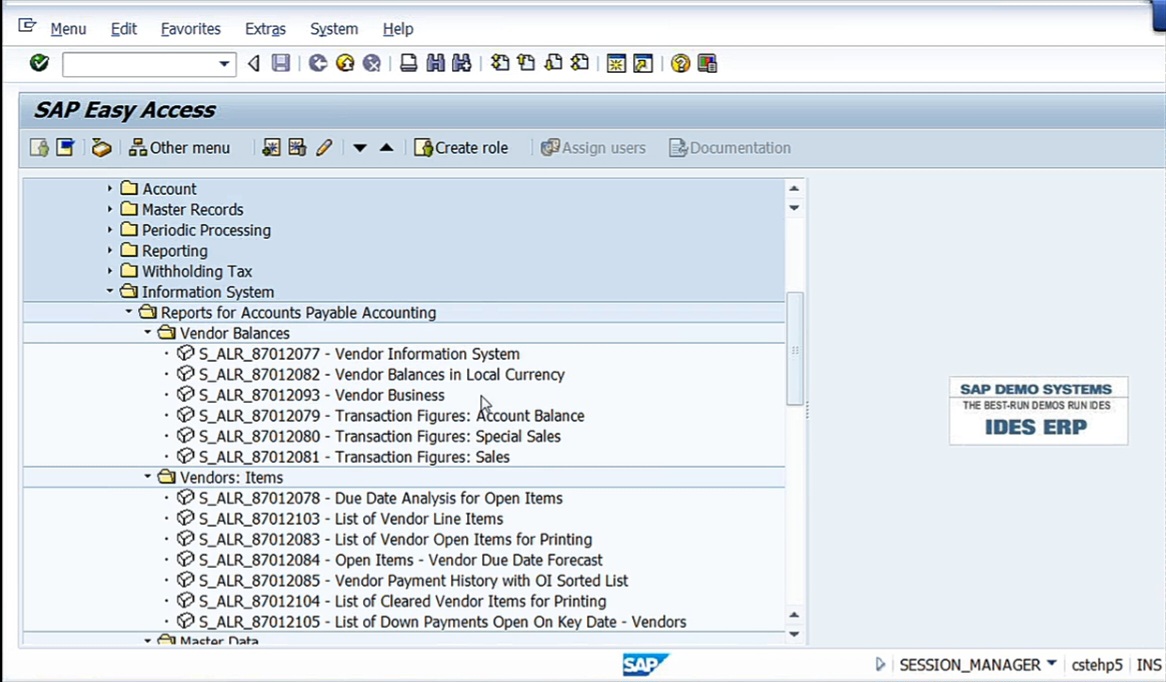Collapse Reports for Accounts Payable Accounting
Screen dimensions: 1166x682
[129, 312]
